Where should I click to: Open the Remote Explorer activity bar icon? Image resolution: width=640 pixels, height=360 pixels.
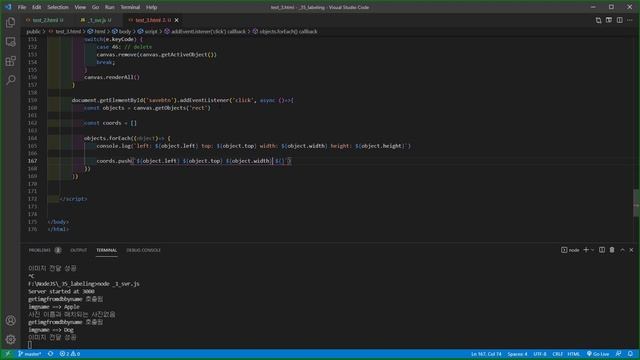(11, 42)
